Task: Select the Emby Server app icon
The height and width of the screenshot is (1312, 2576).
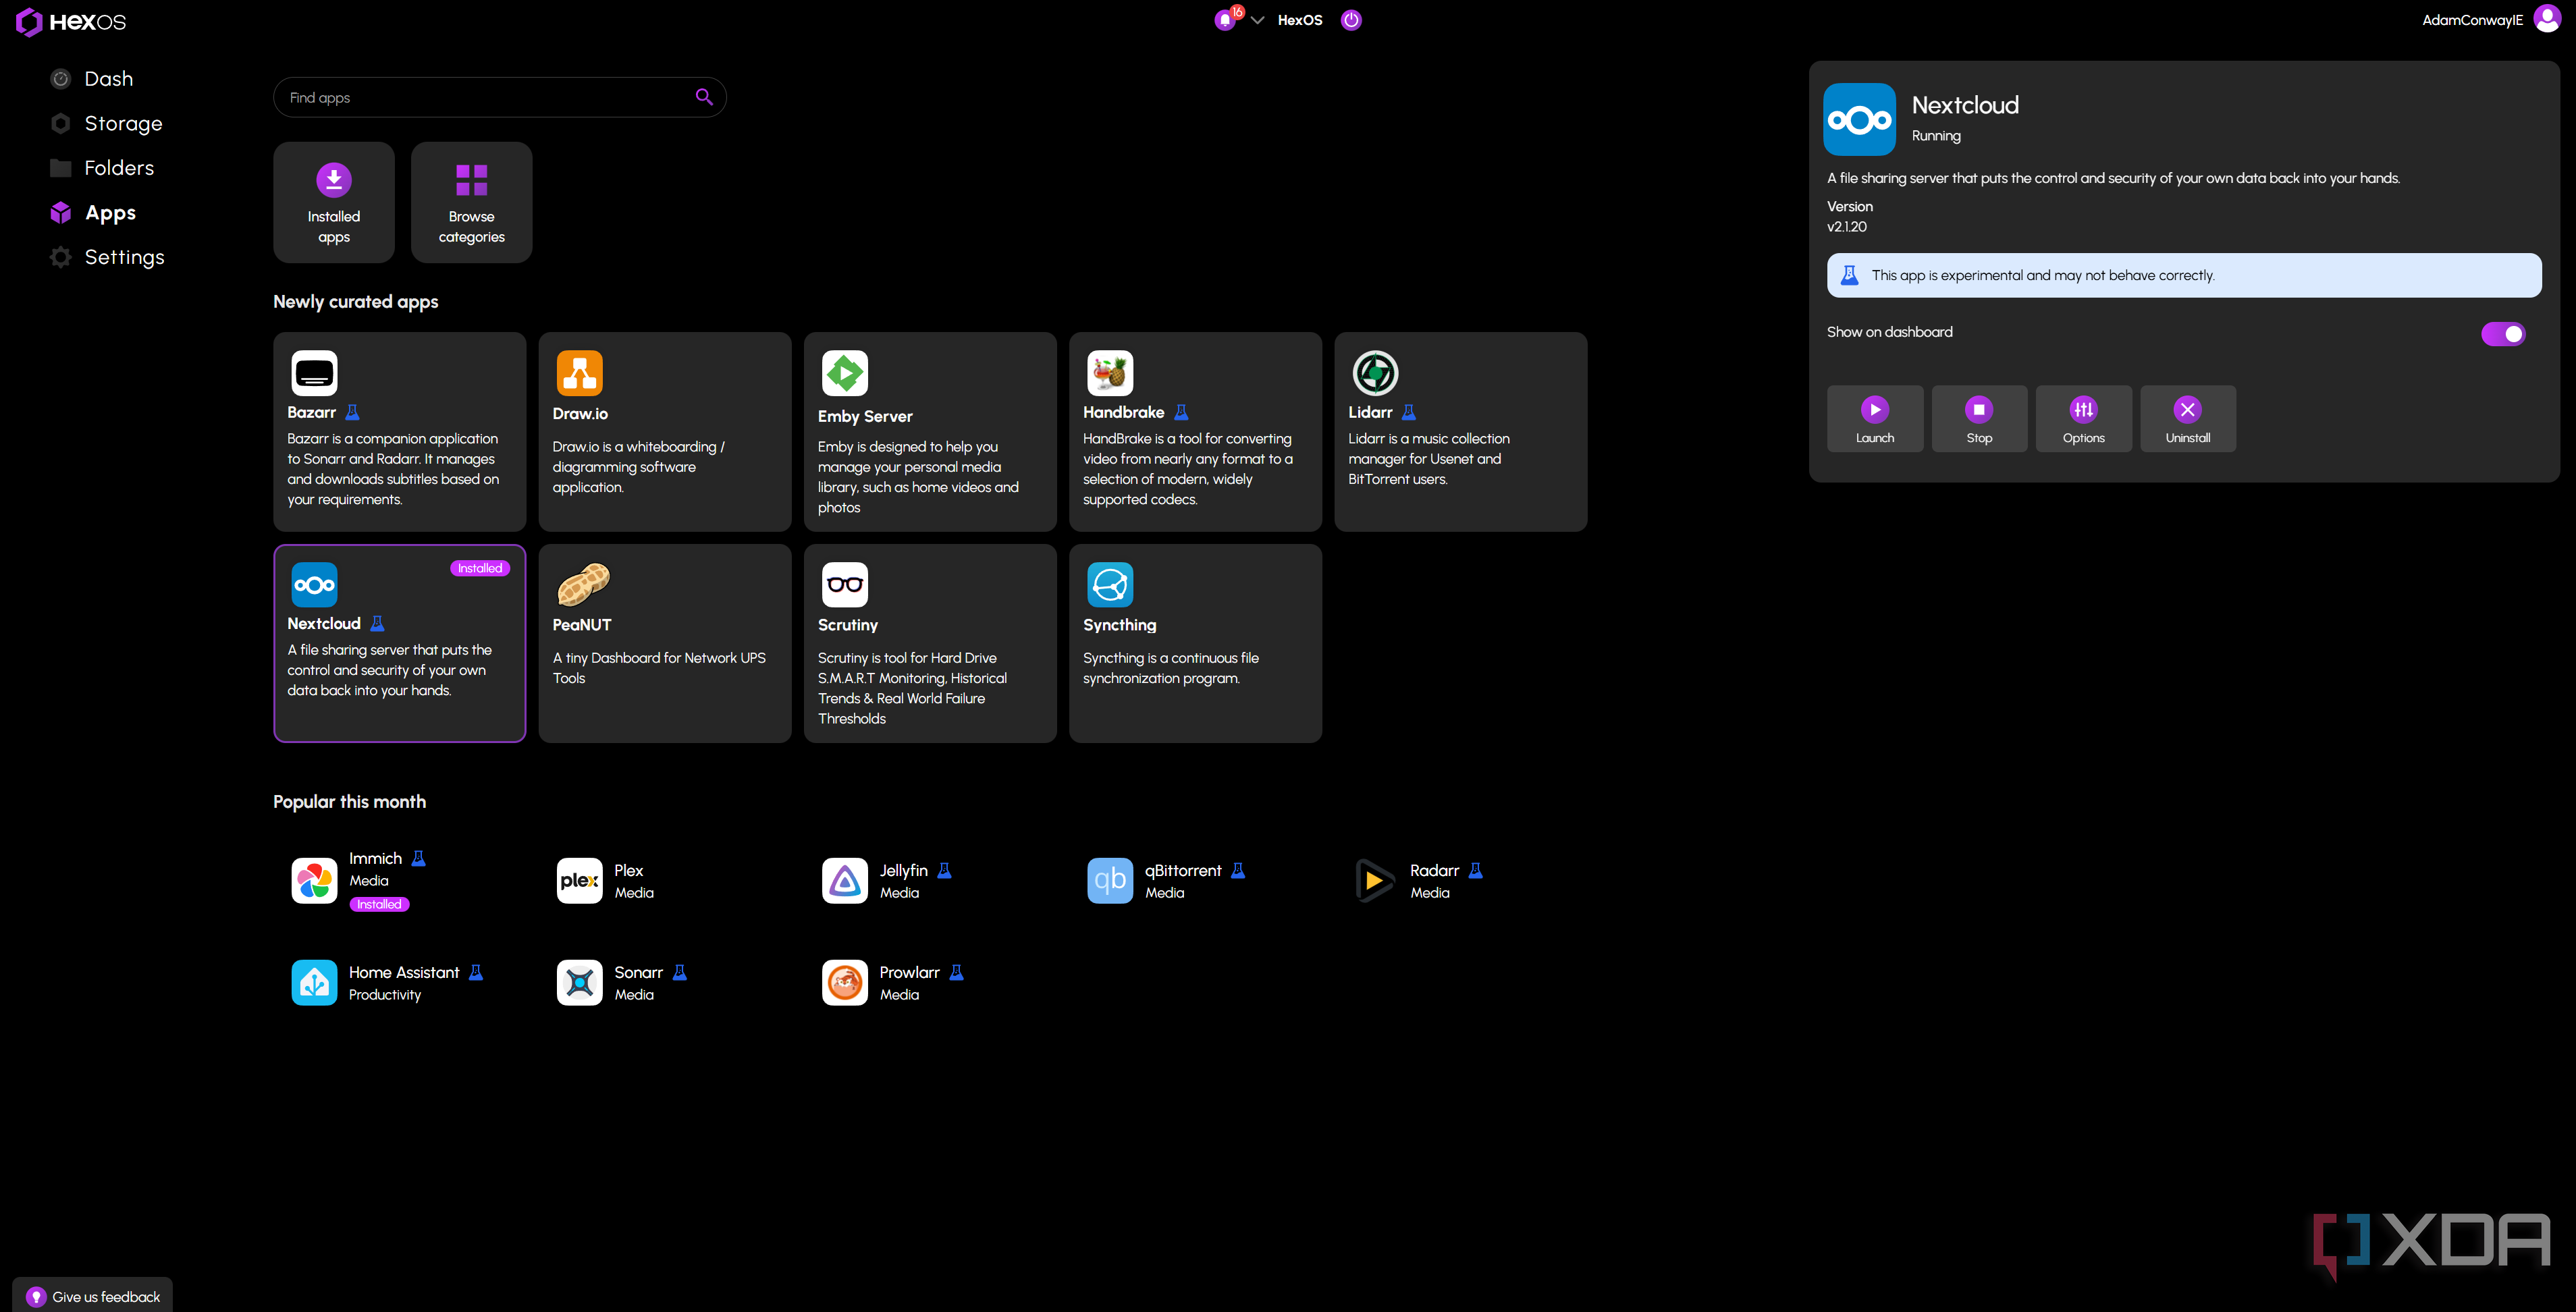Action: coord(845,373)
